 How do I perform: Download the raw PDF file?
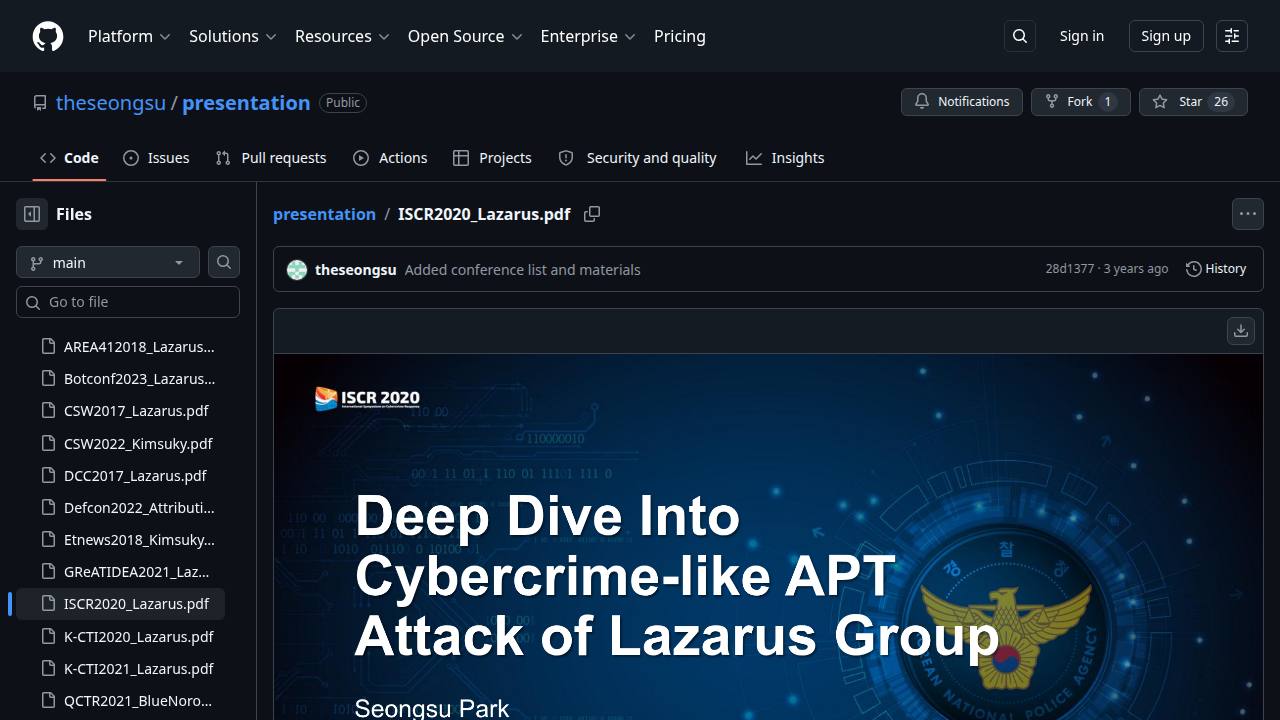[1241, 331]
